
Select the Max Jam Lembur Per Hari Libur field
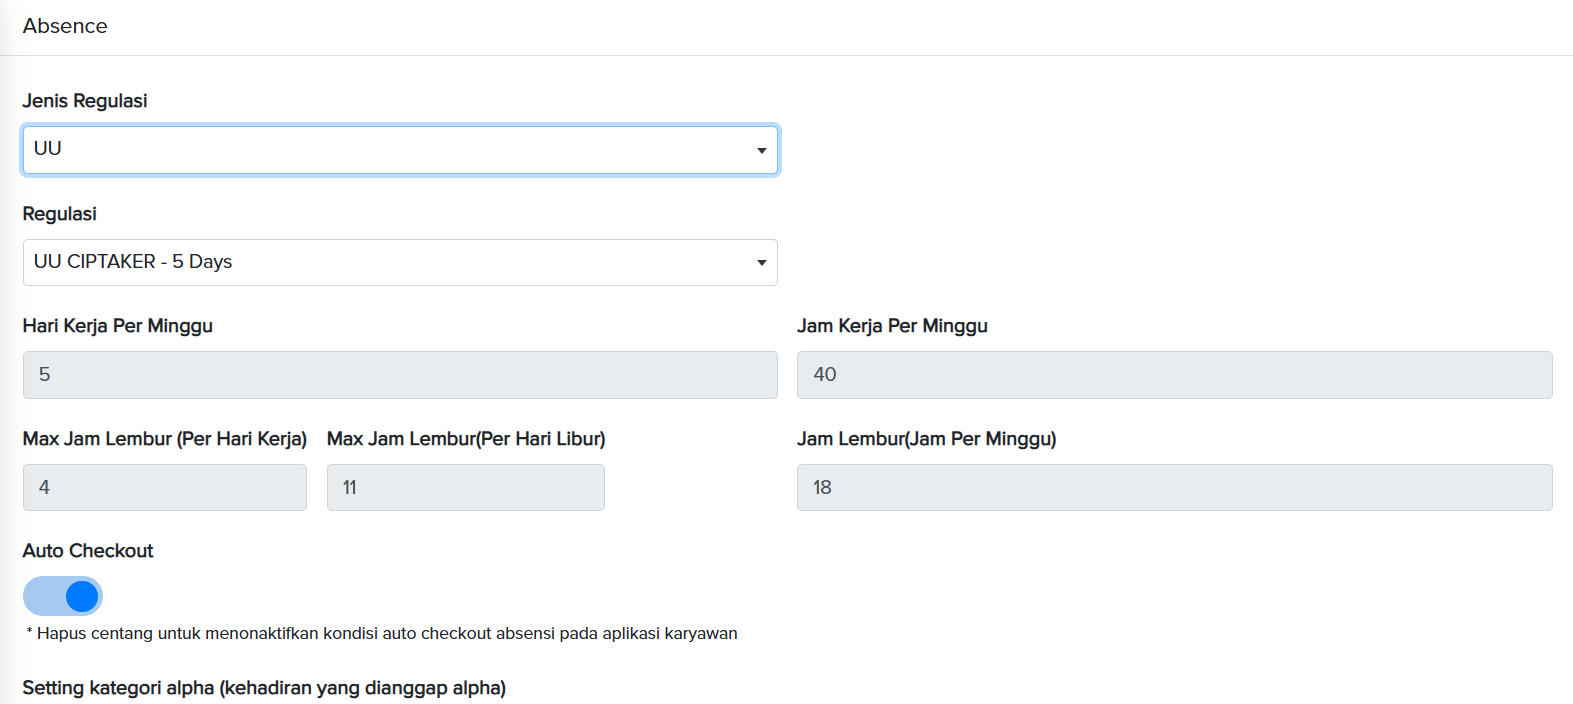point(465,488)
